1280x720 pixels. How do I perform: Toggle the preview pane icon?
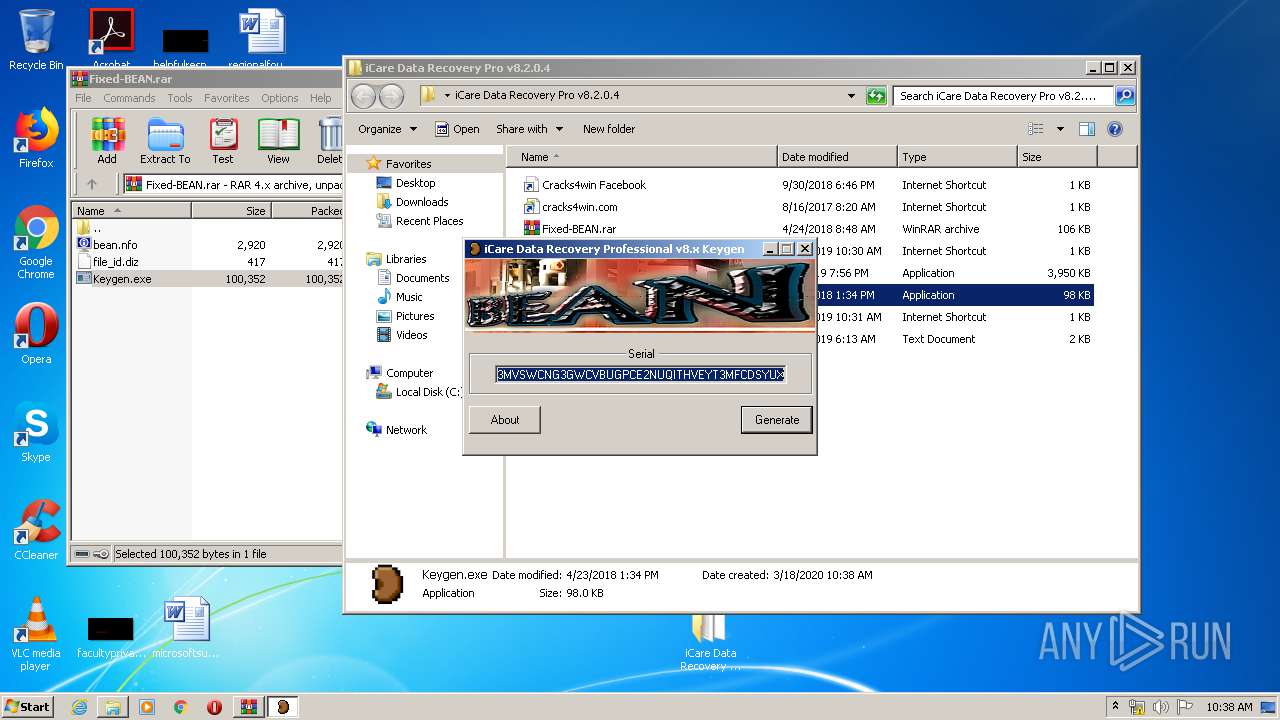(x=1087, y=129)
